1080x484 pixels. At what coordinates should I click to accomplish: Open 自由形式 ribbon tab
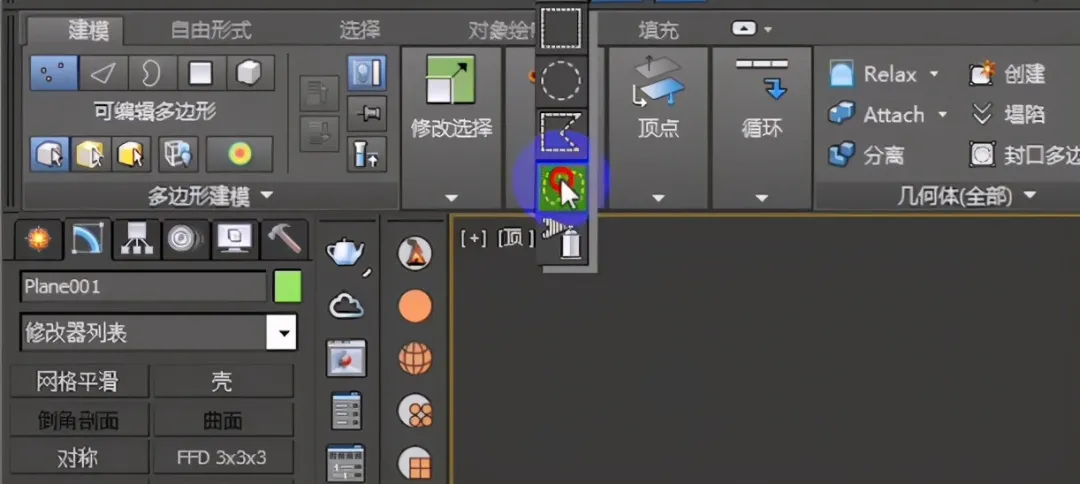211,30
